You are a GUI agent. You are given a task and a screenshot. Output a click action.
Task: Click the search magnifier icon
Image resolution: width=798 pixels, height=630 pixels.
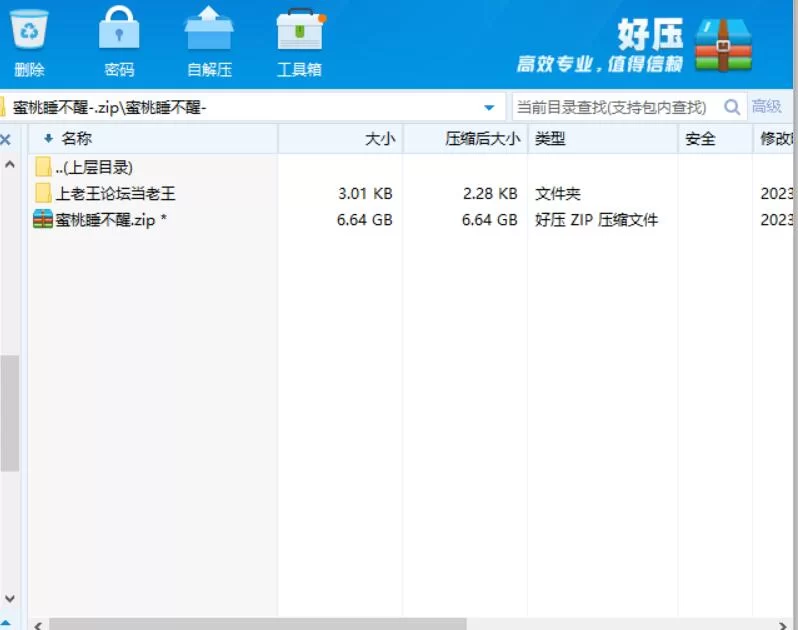coord(732,107)
